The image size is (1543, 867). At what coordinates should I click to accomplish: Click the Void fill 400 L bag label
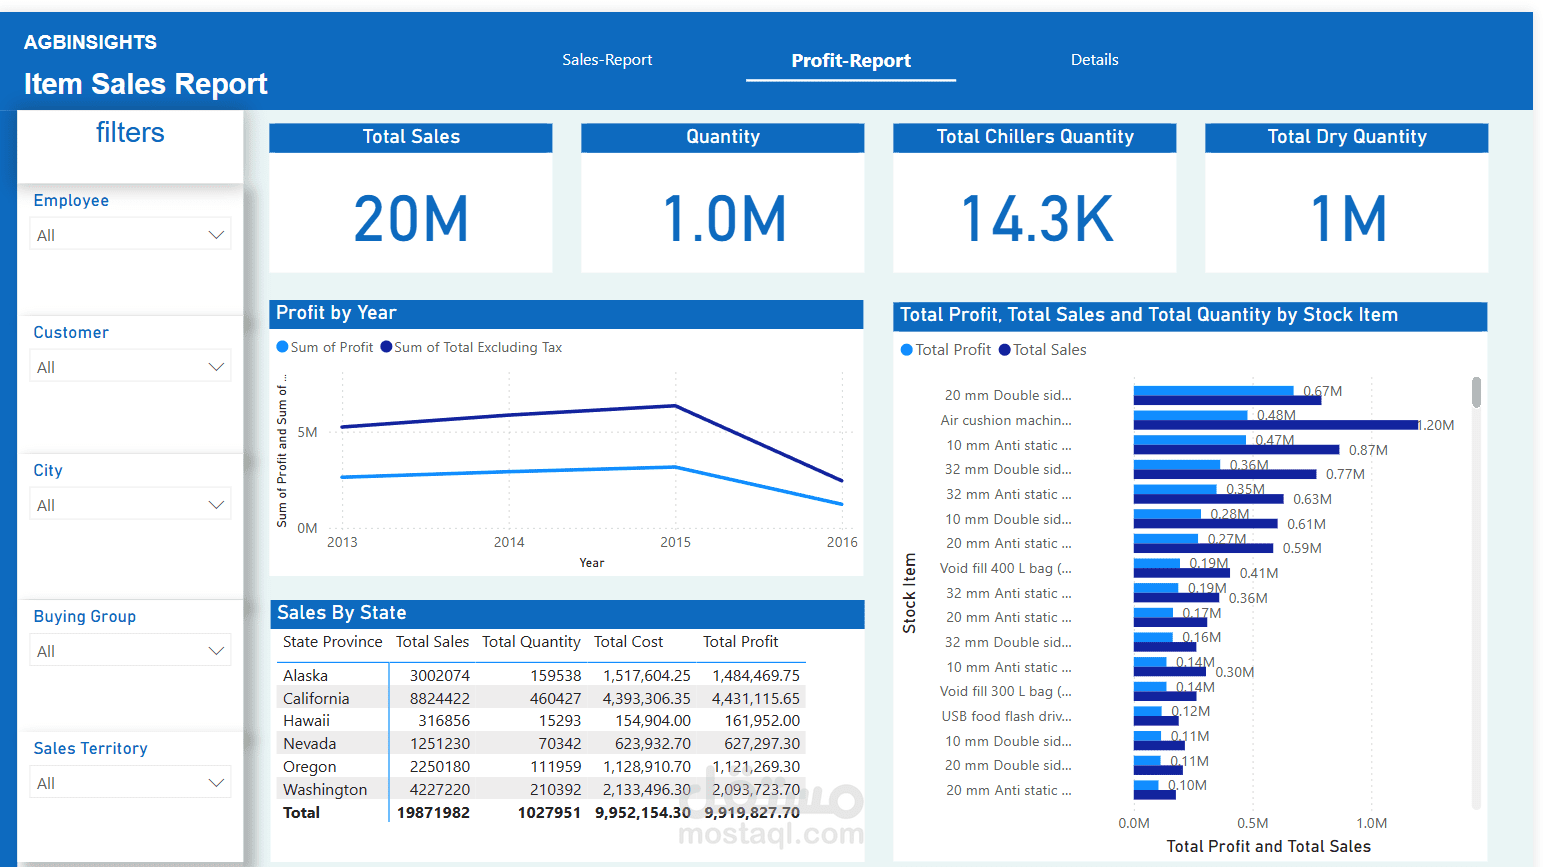1005,568
